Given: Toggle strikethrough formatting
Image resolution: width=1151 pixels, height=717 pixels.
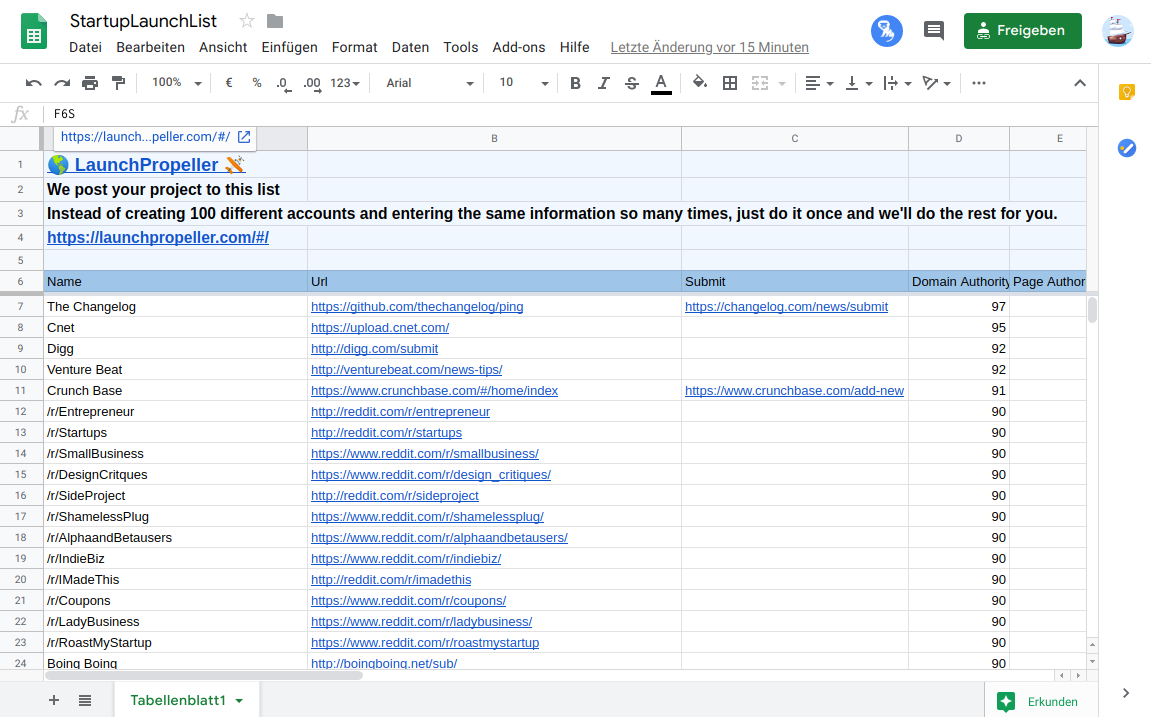Looking at the screenshot, I should click(x=631, y=83).
